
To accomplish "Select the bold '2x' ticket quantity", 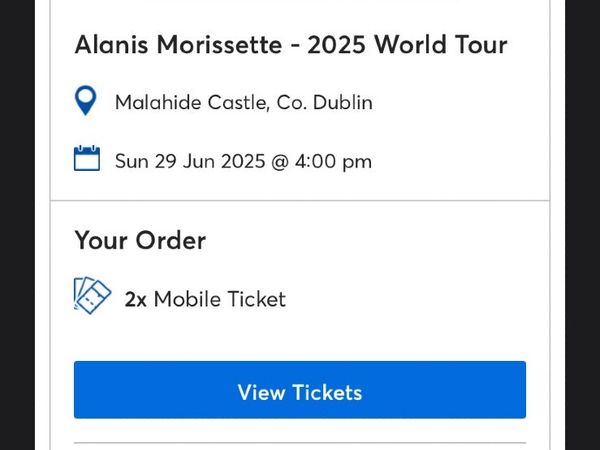I will tap(135, 299).
